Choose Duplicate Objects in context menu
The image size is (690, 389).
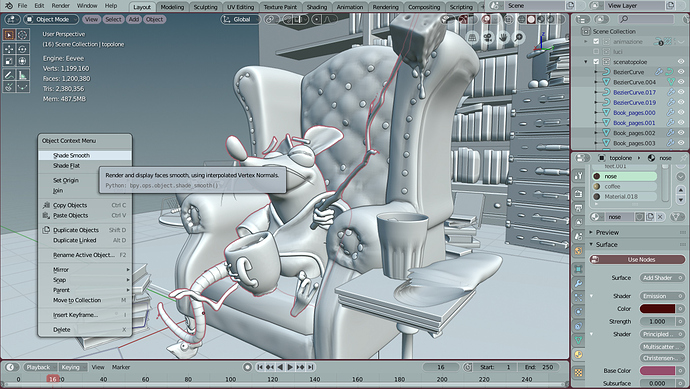[85, 230]
